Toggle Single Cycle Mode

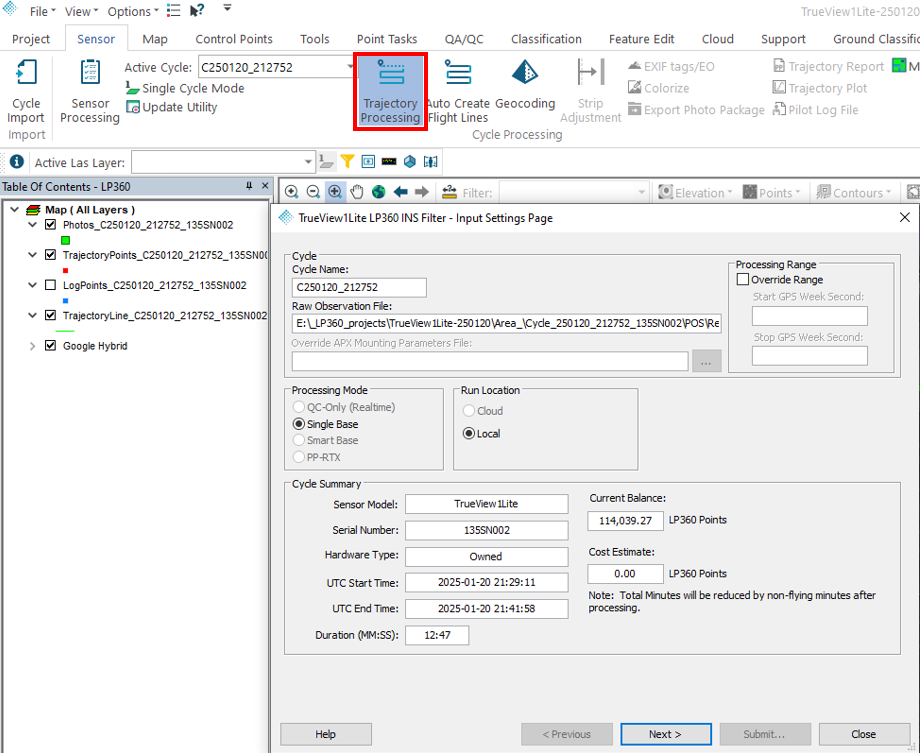coord(185,88)
